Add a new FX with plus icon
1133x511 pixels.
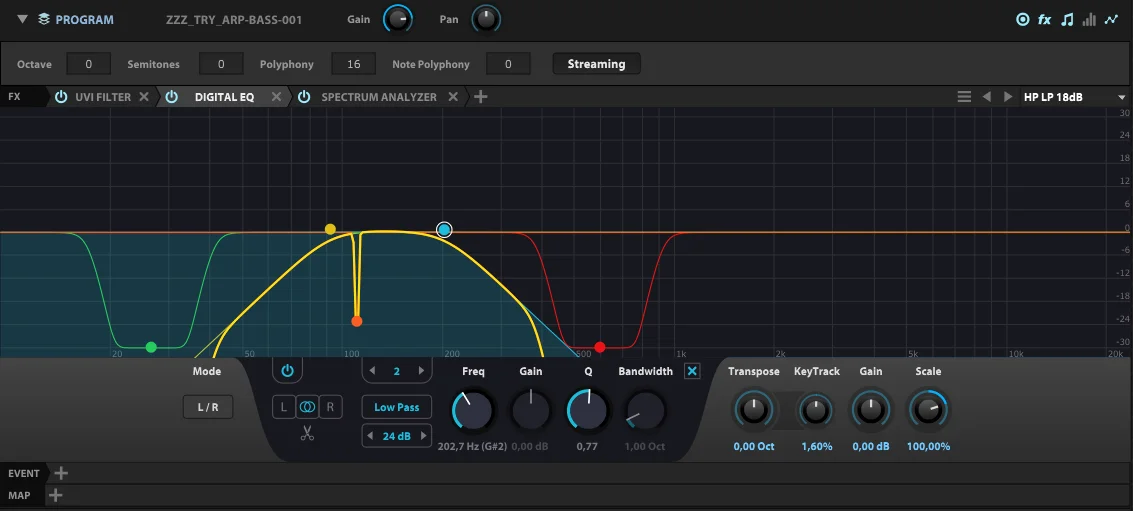pyautogui.click(x=481, y=96)
